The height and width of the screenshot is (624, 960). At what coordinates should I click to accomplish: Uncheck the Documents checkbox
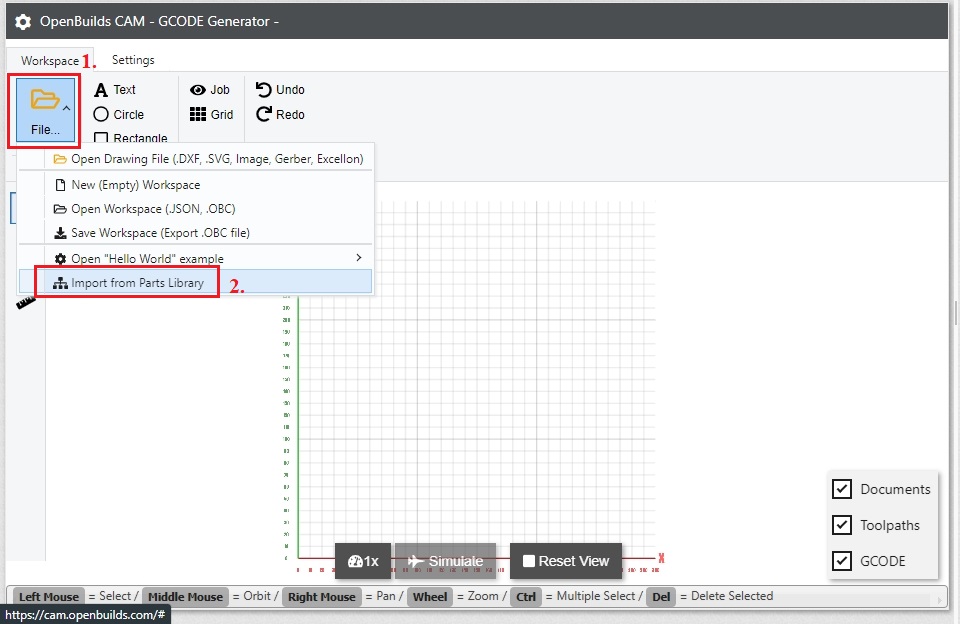pos(842,489)
